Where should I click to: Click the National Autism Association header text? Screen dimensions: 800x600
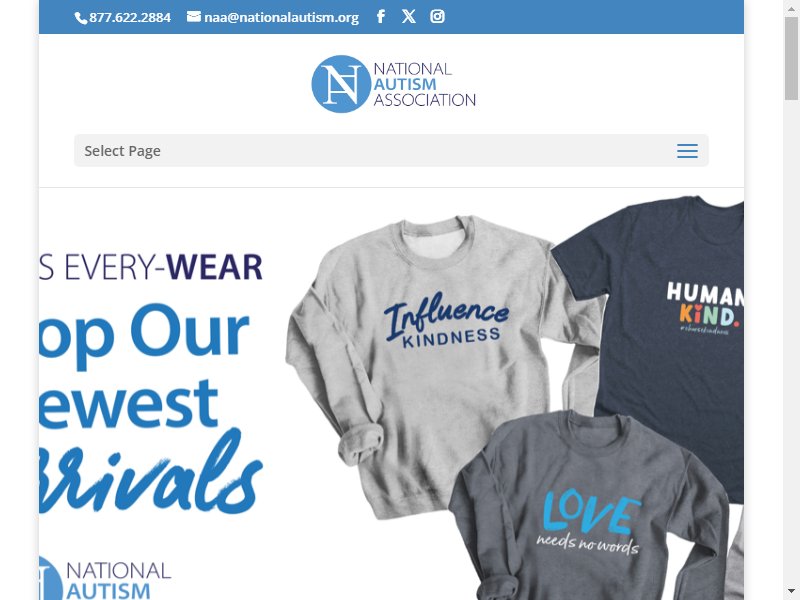(424, 84)
